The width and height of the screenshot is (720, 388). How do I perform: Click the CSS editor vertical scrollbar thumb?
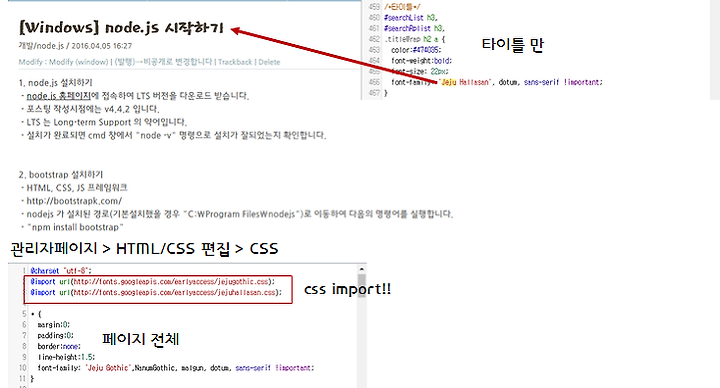pyautogui.click(x=362, y=286)
